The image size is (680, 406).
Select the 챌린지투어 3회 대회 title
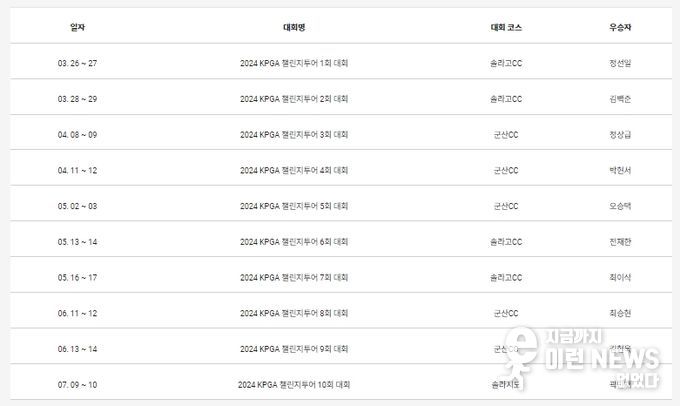(x=294, y=134)
